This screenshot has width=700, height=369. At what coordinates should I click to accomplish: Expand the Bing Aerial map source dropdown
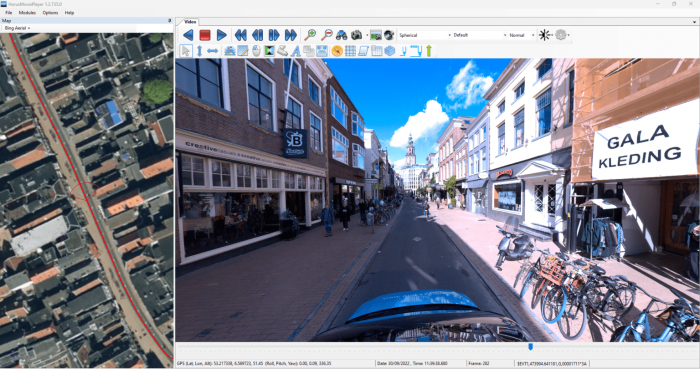click(x=17, y=28)
